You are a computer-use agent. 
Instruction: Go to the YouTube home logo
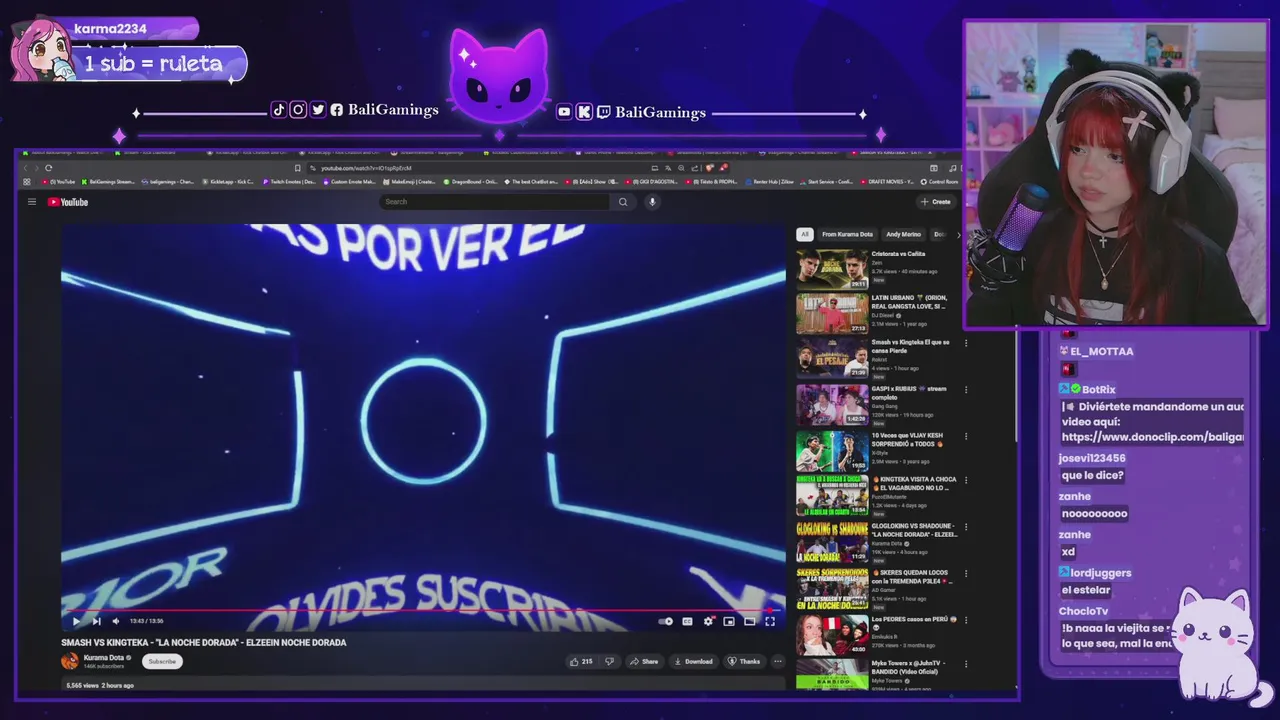click(68, 202)
